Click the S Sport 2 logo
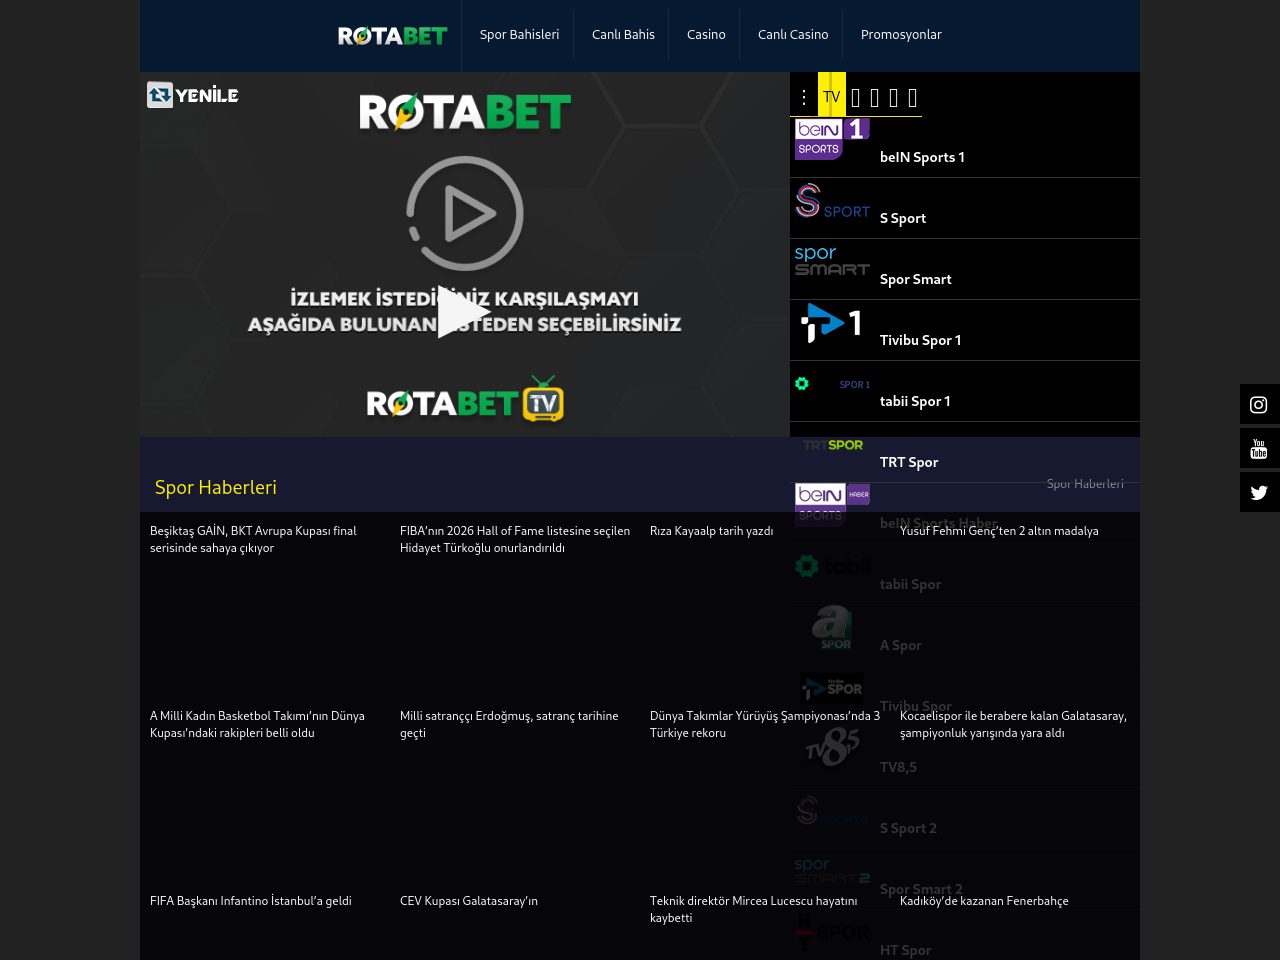This screenshot has height=960, width=1280. click(832, 811)
